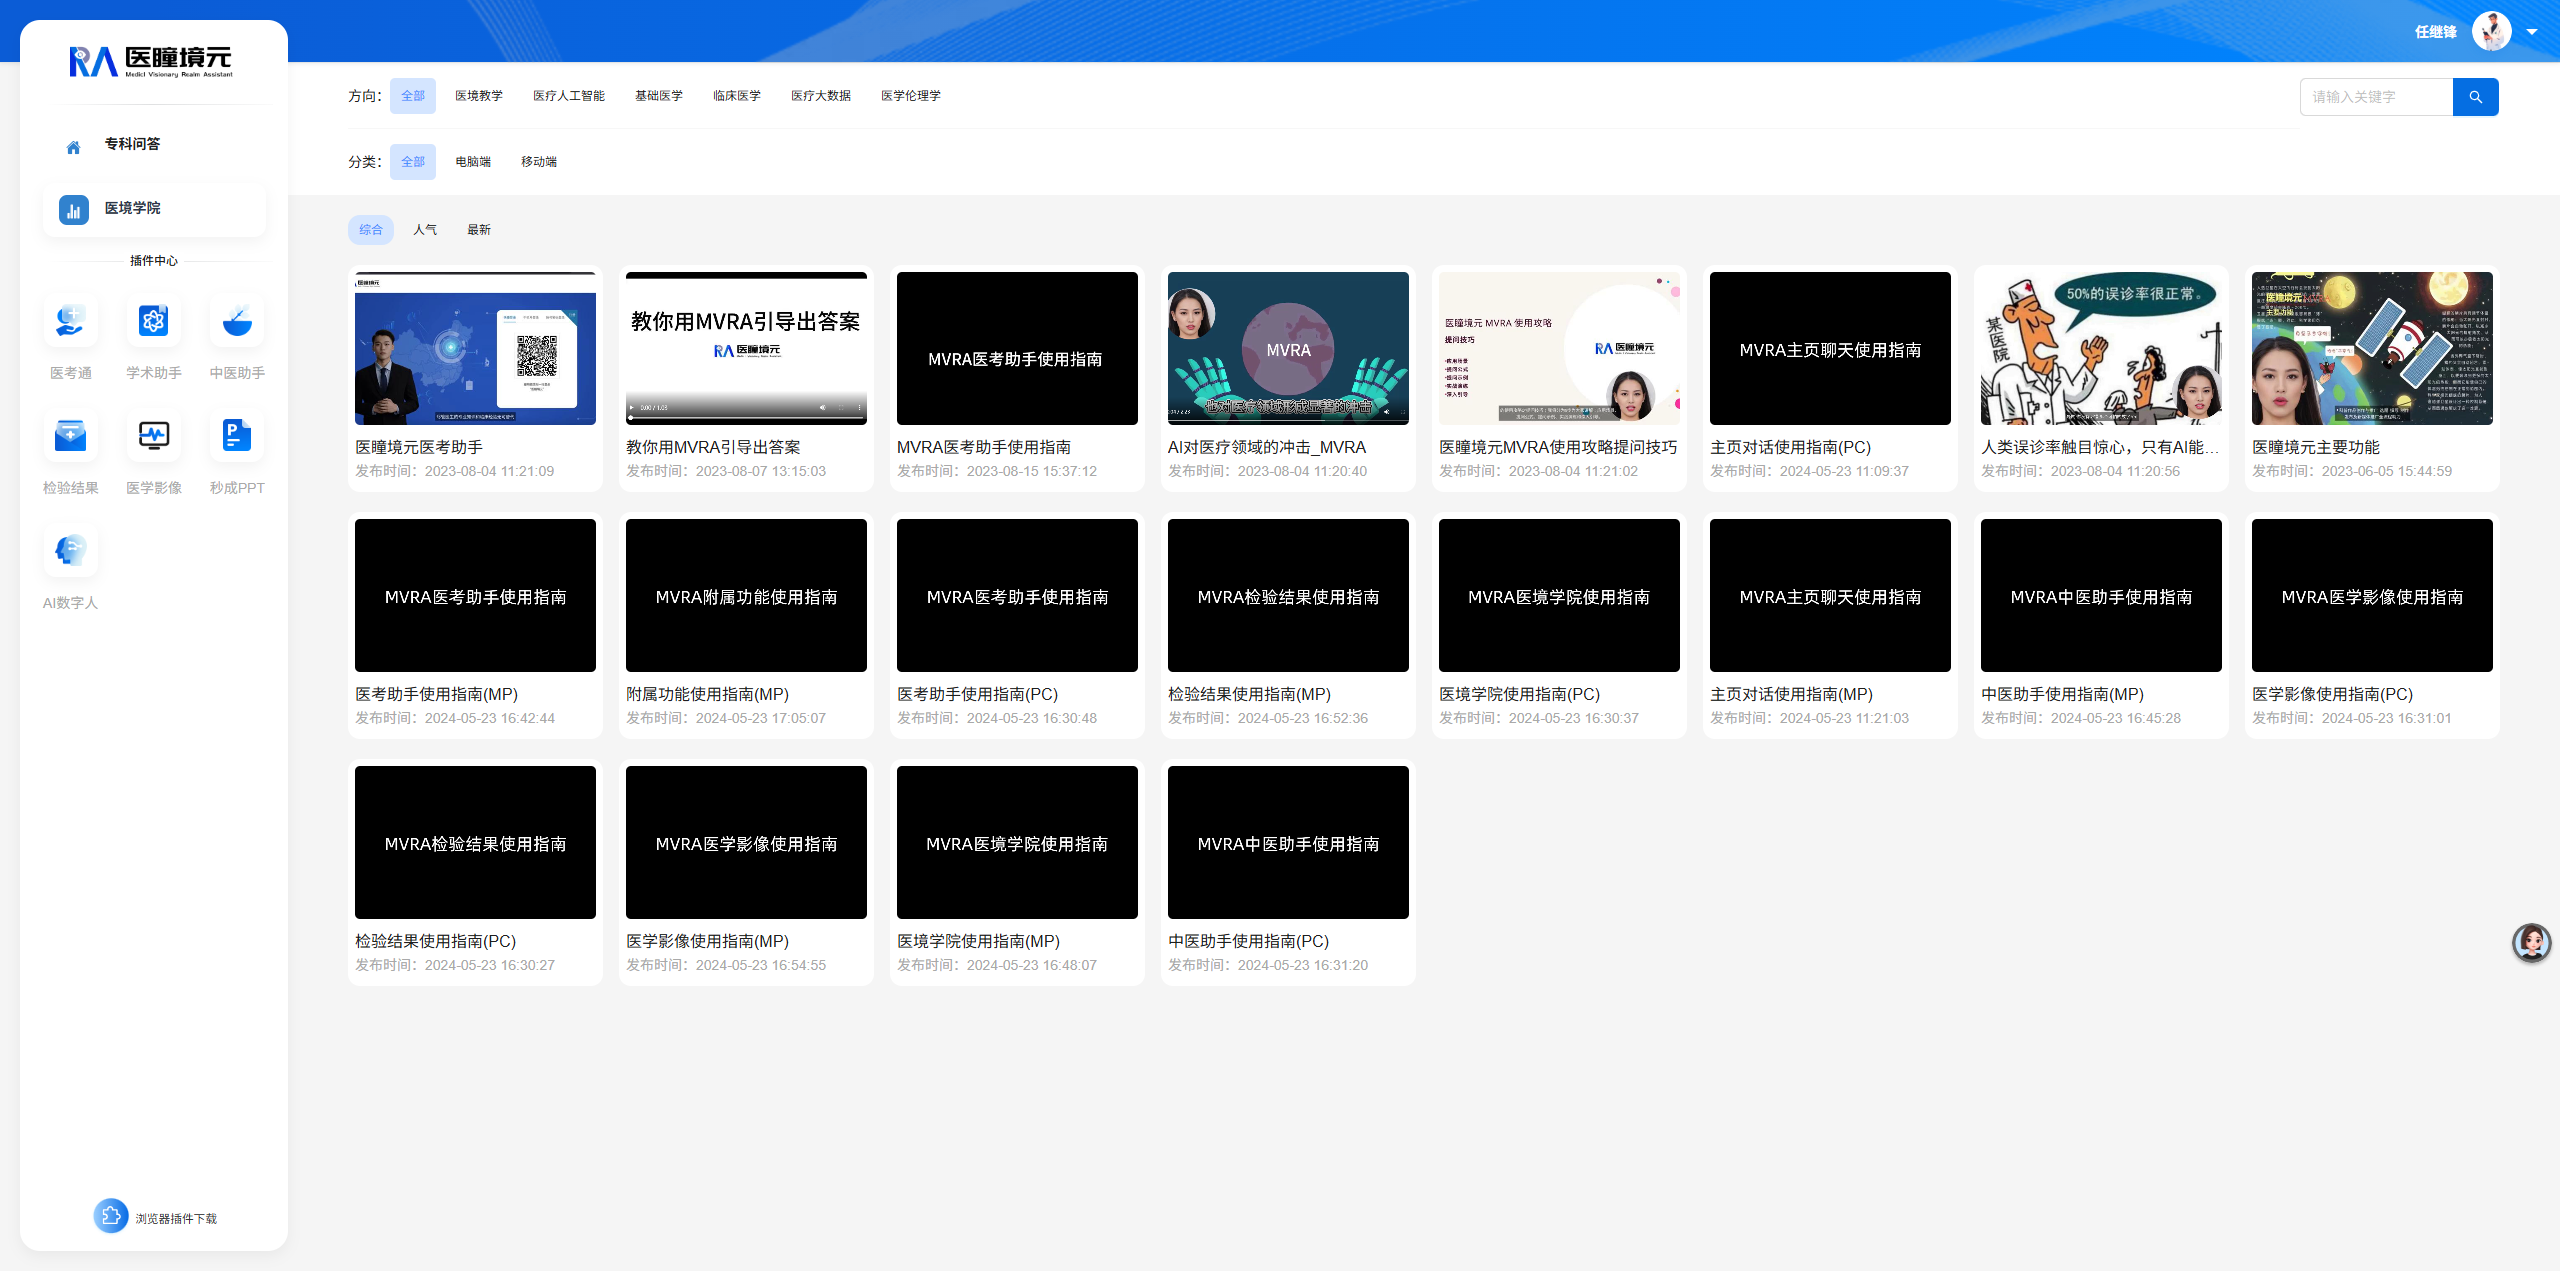Select the 全部 filter in 分类 row
Viewport: 2560px width, 1271px height.
tap(413, 162)
